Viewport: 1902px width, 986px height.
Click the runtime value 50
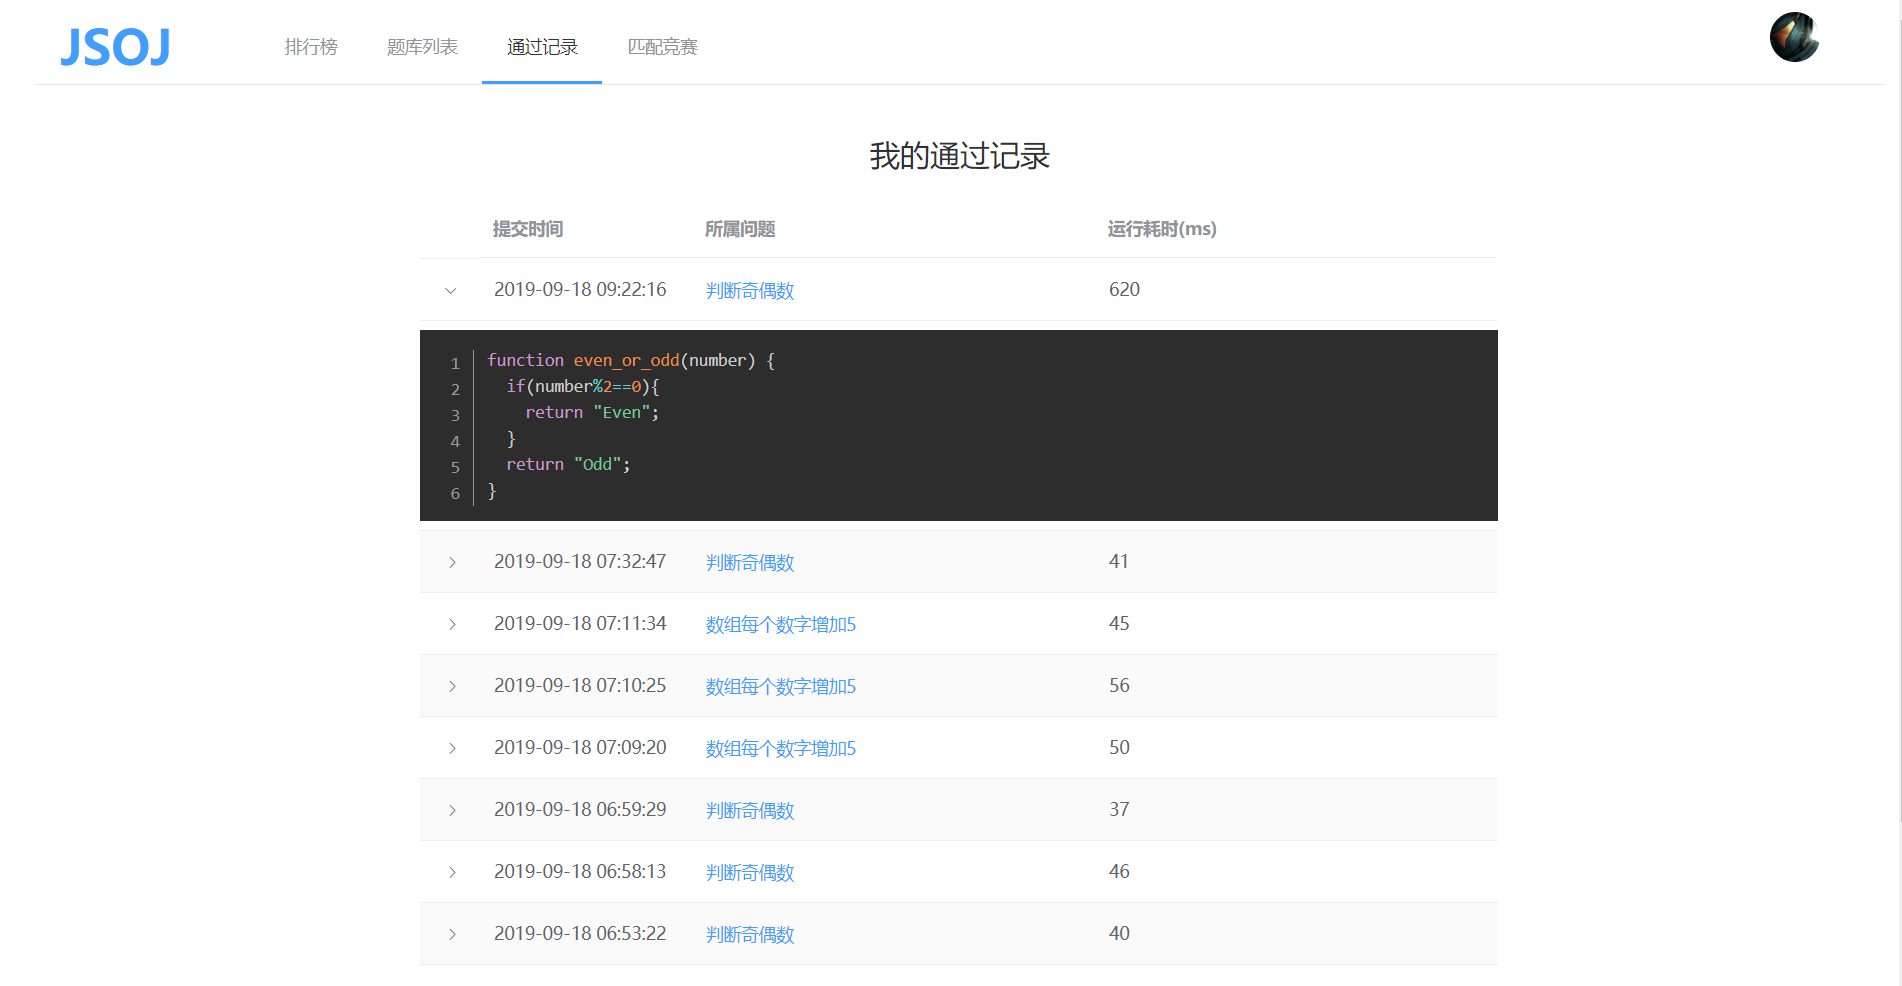[1119, 747]
